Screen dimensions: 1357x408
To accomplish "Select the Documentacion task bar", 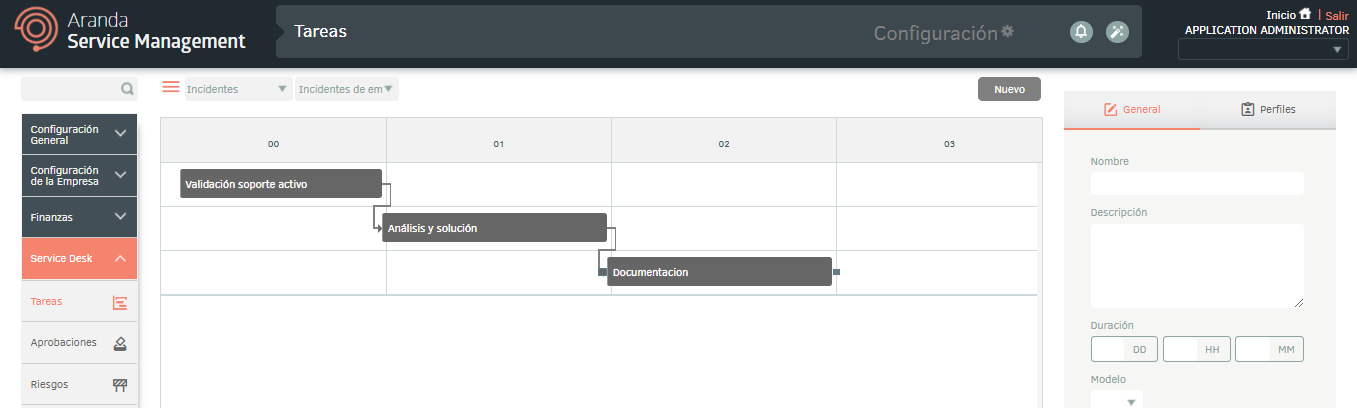I will (x=719, y=272).
